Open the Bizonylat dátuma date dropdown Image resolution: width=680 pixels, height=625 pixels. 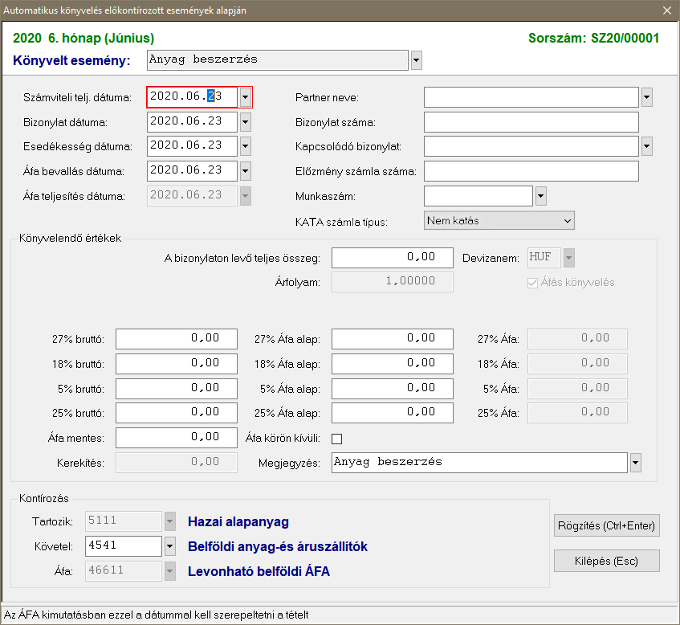coord(245,122)
